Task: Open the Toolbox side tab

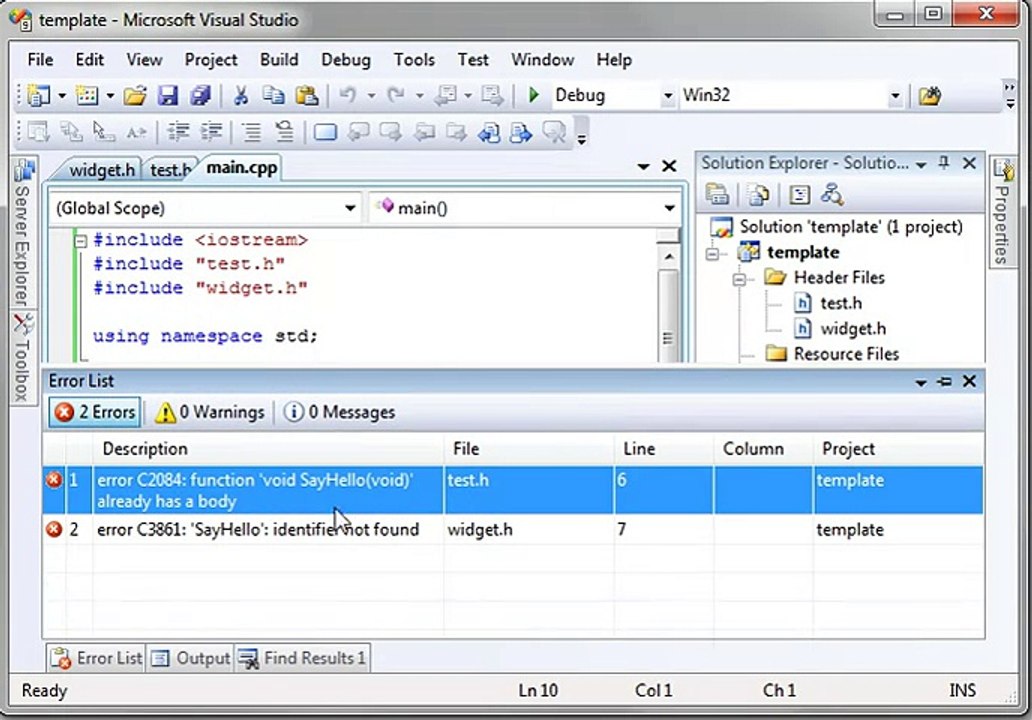Action: (22, 358)
